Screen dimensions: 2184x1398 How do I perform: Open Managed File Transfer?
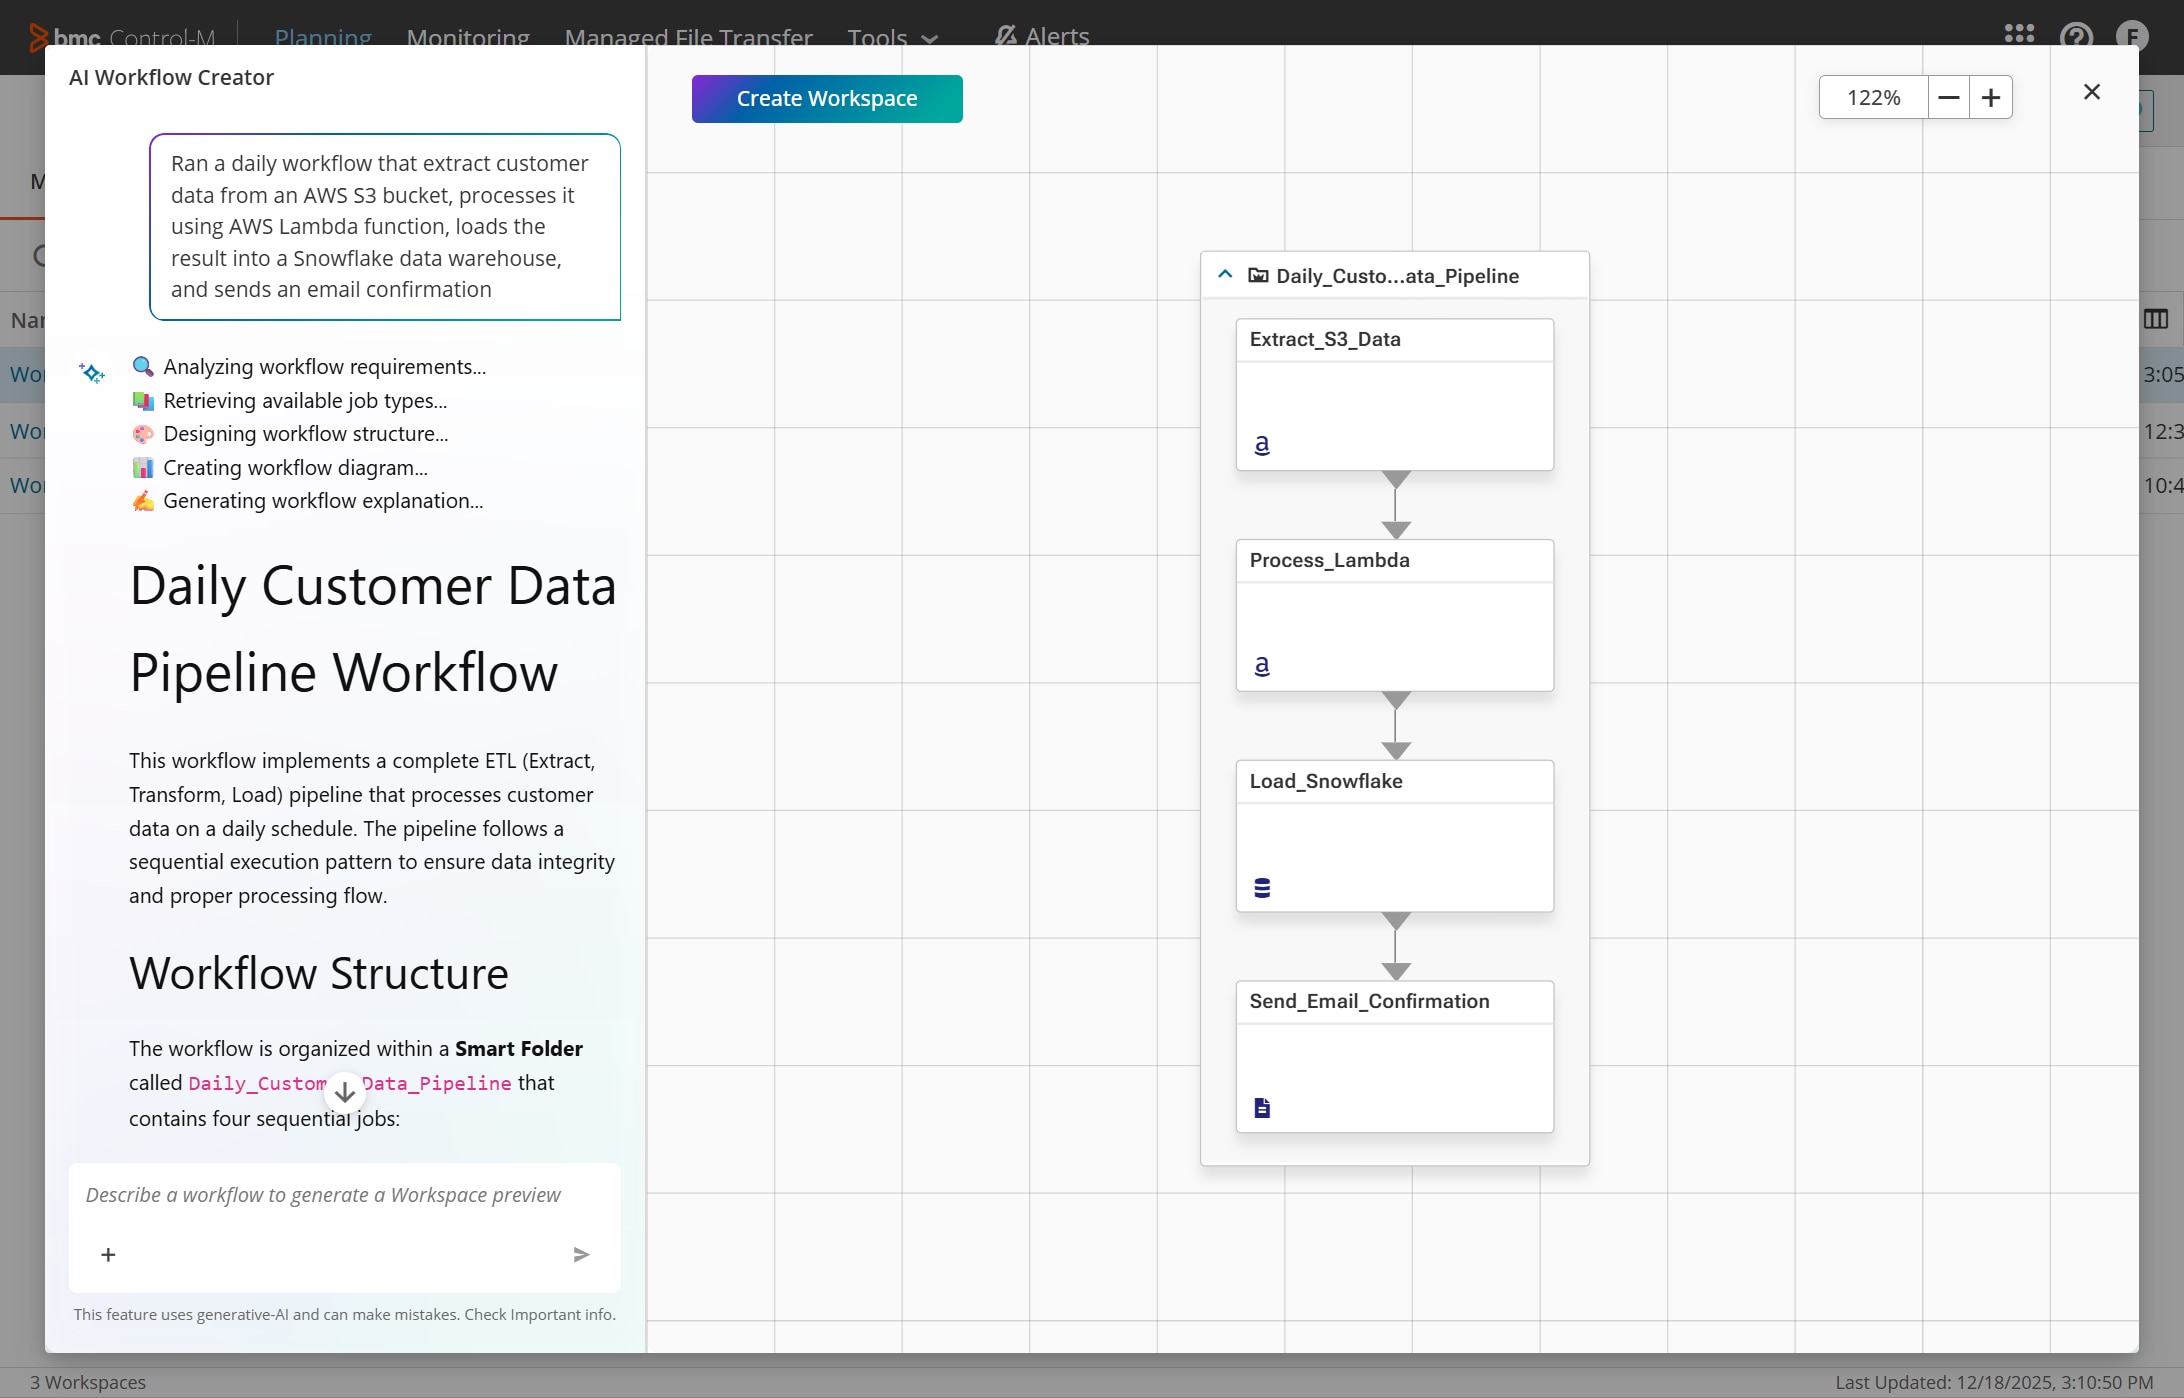click(688, 38)
